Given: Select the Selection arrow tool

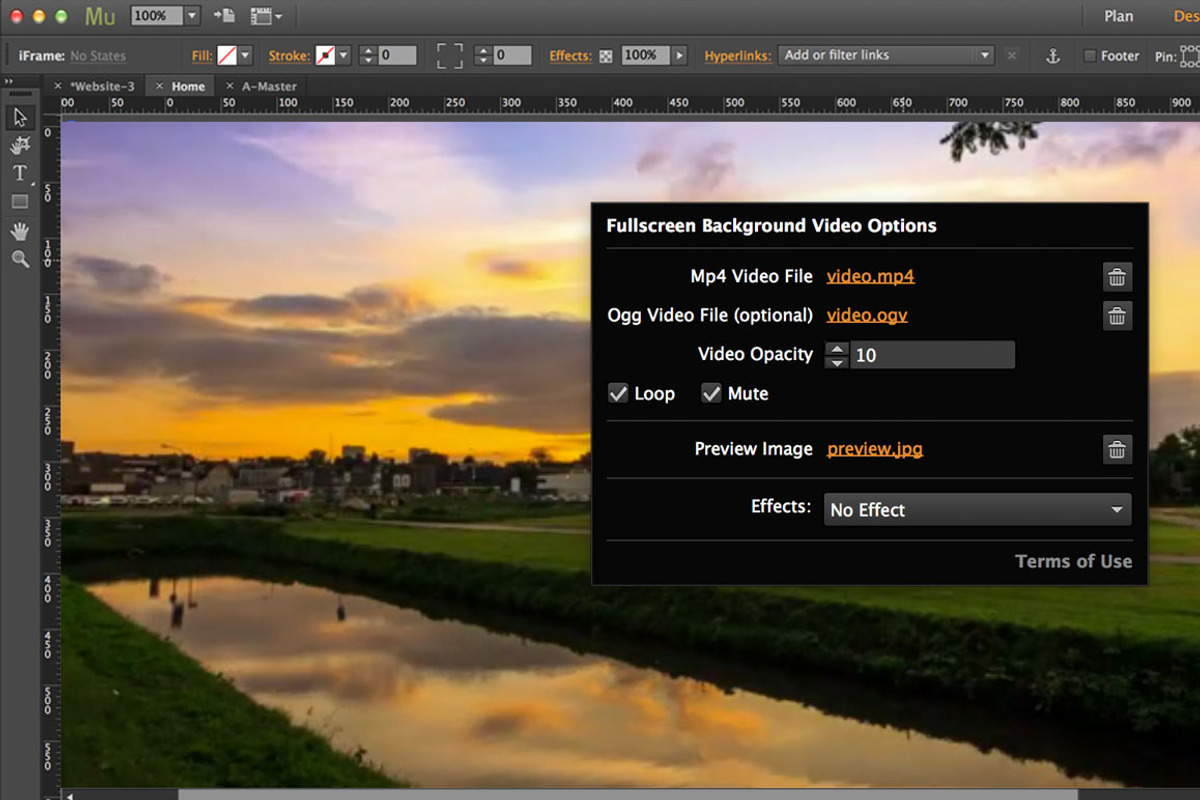Looking at the screenshot, I should click(x=19, y=117).
